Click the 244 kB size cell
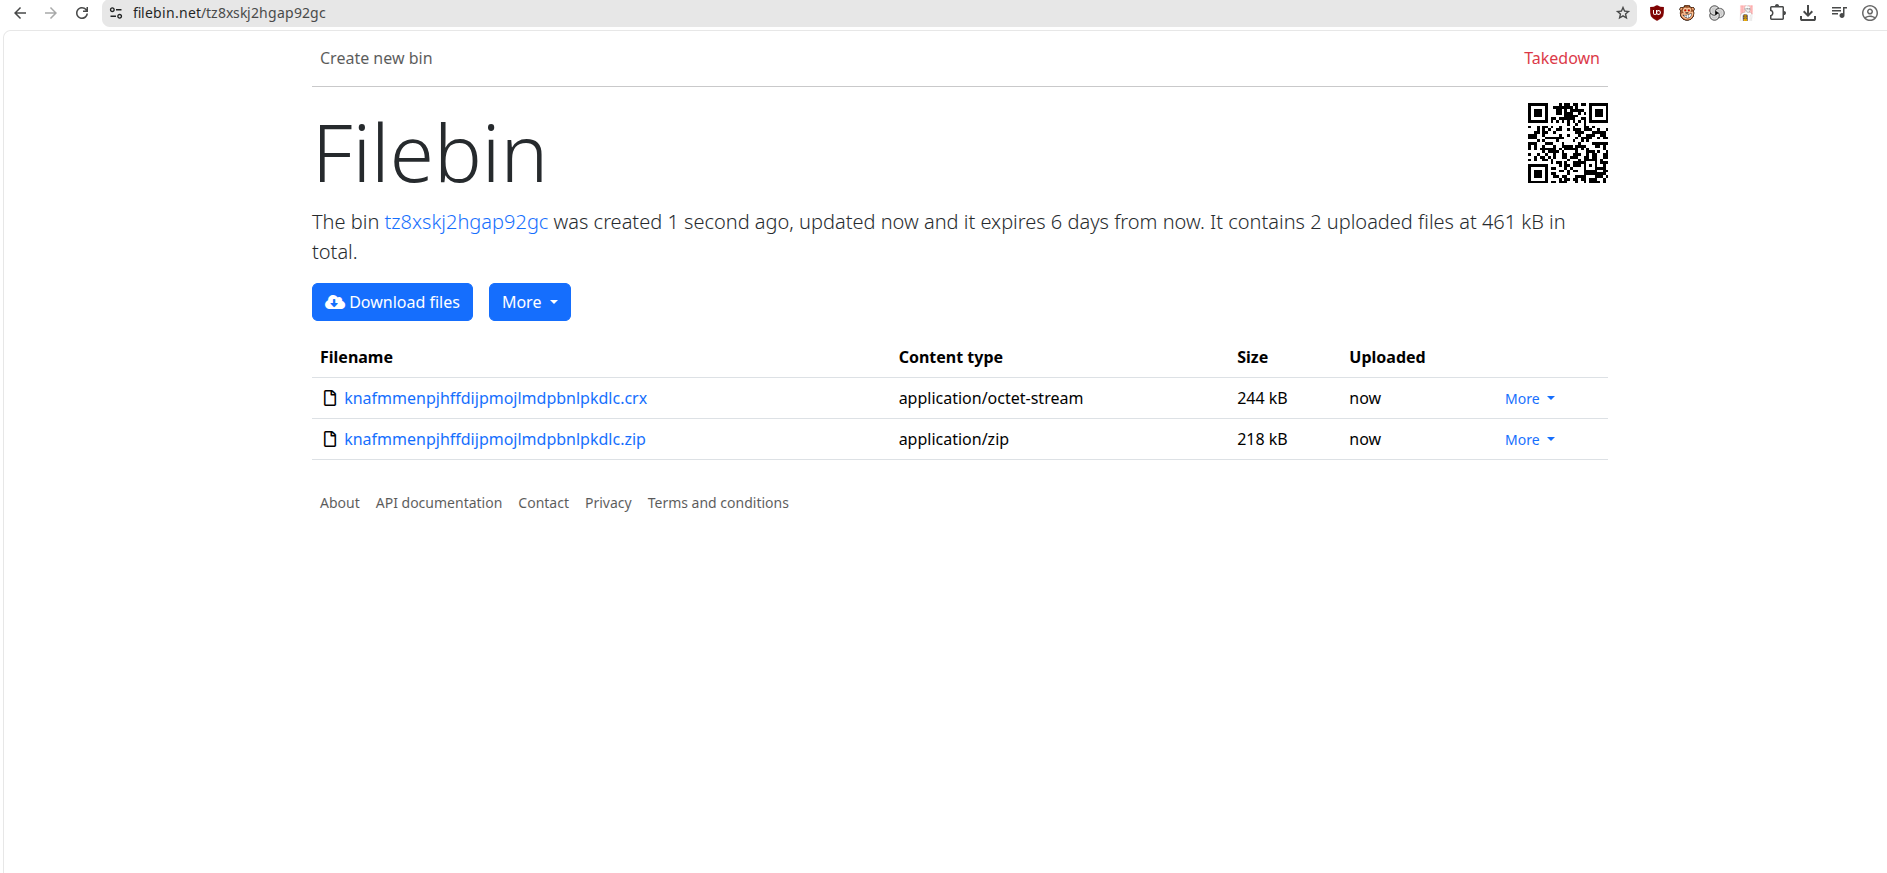The image size is (1887, 873). [1262, 398]
